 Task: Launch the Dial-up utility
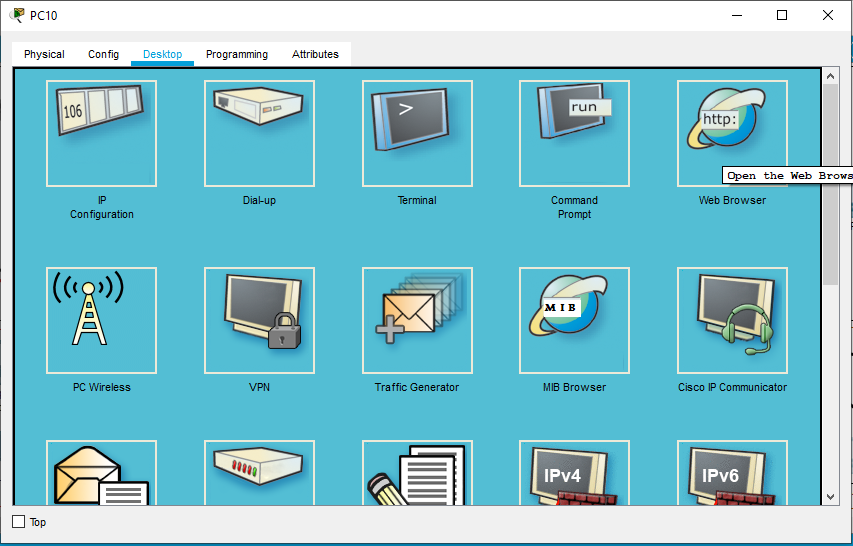click(259, 133)
